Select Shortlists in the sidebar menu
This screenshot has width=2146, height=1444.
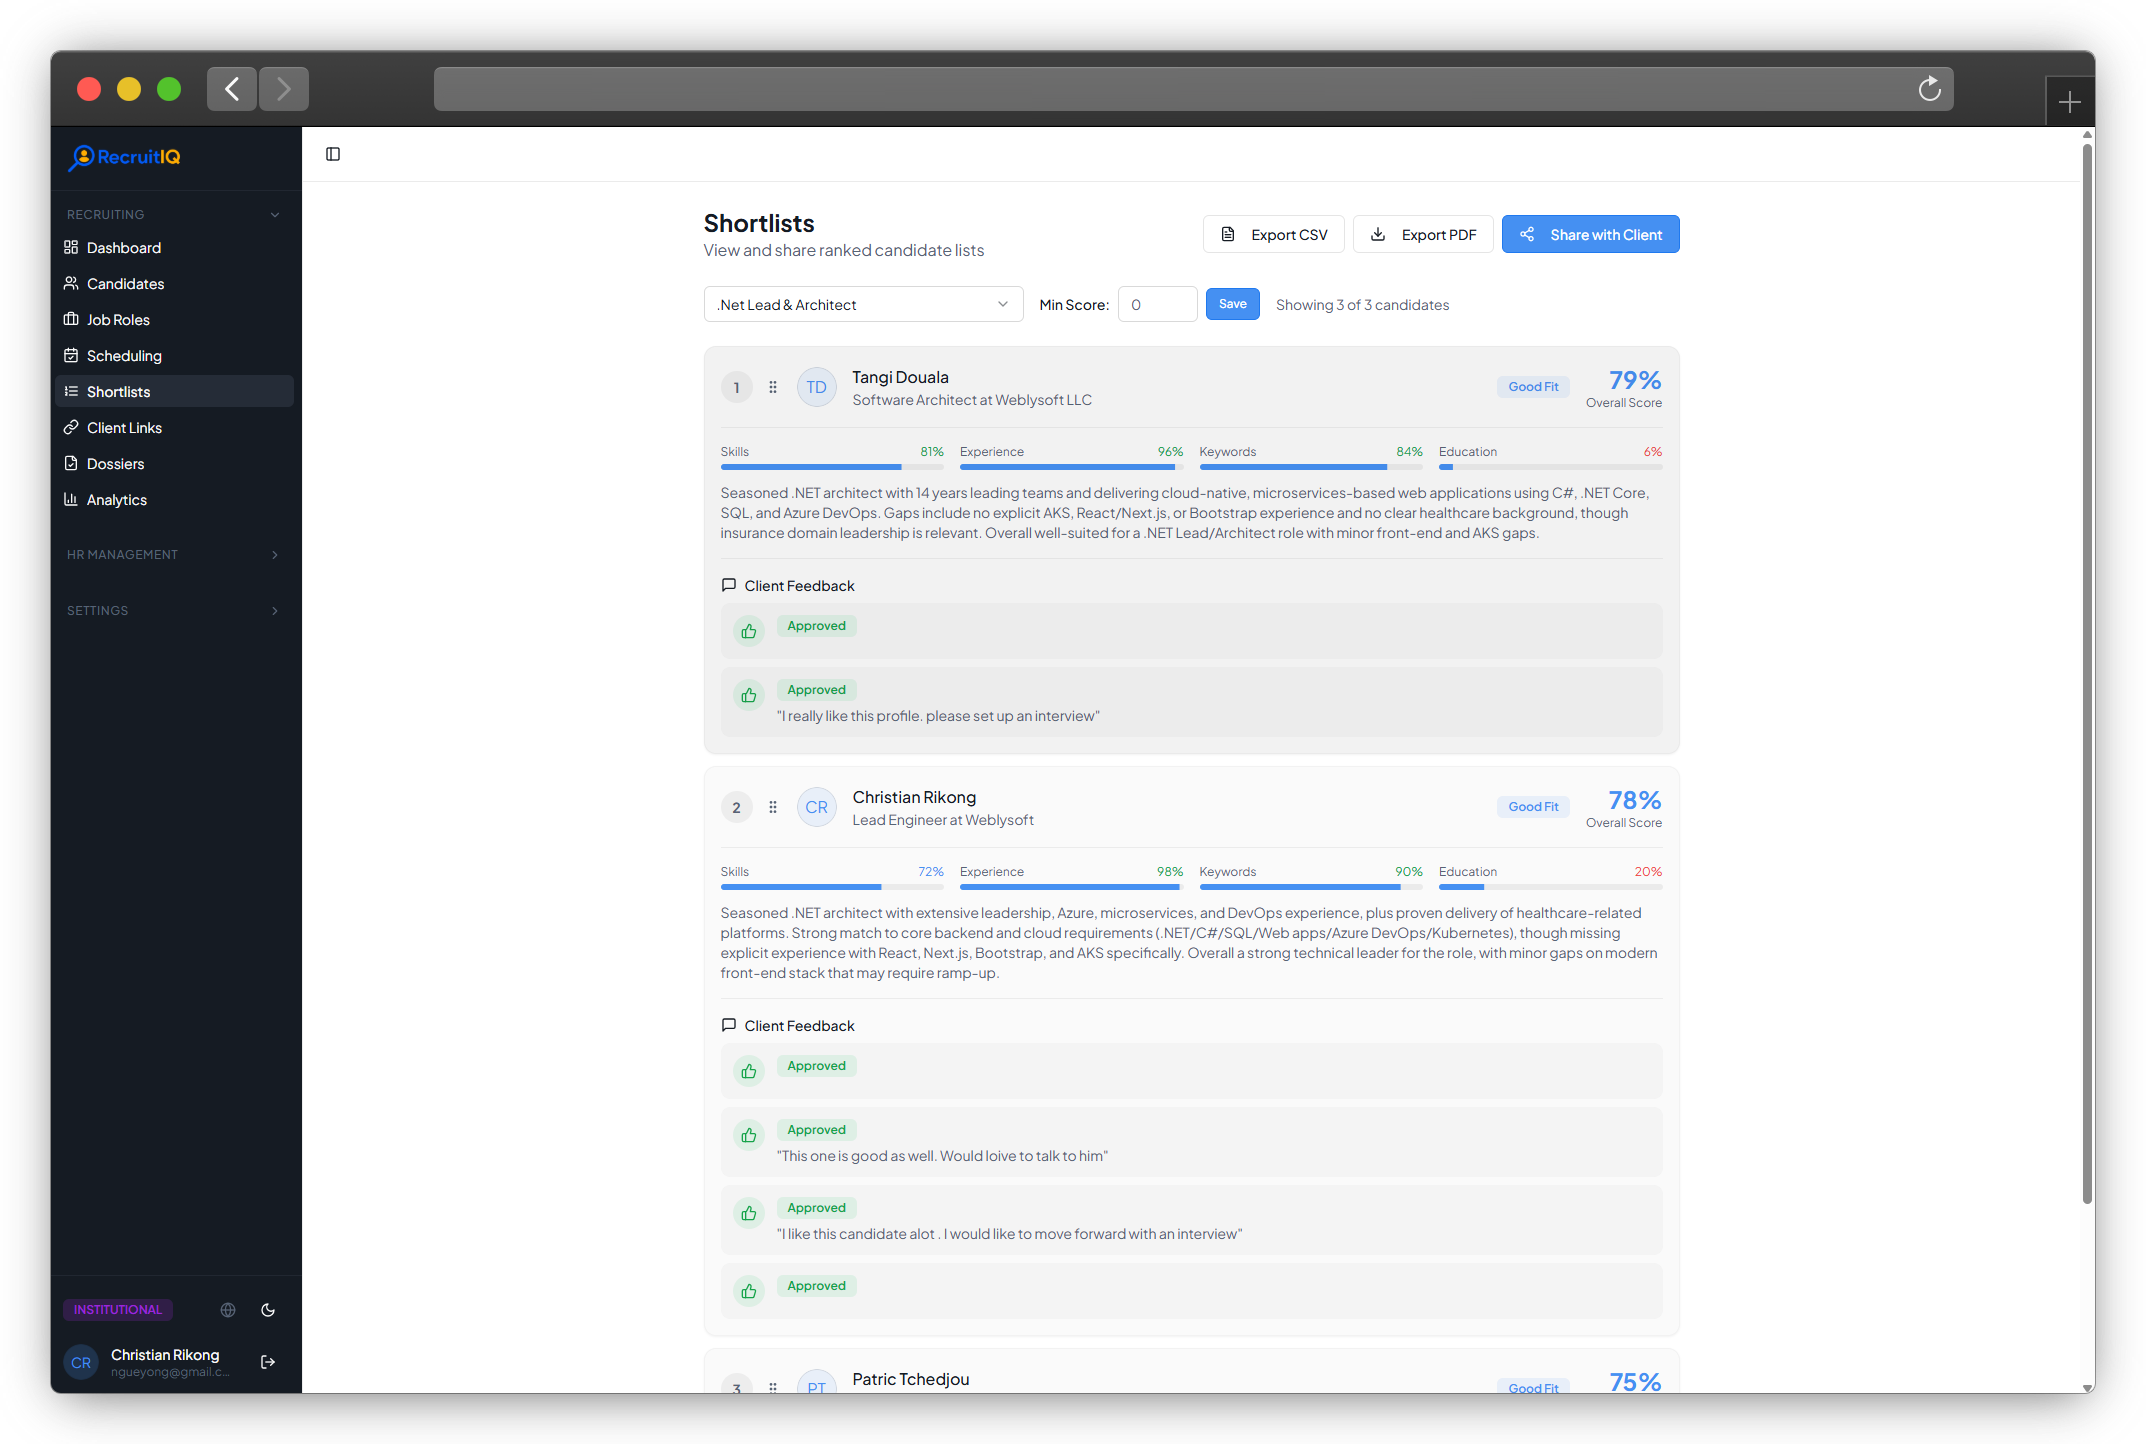click(118, 391)
